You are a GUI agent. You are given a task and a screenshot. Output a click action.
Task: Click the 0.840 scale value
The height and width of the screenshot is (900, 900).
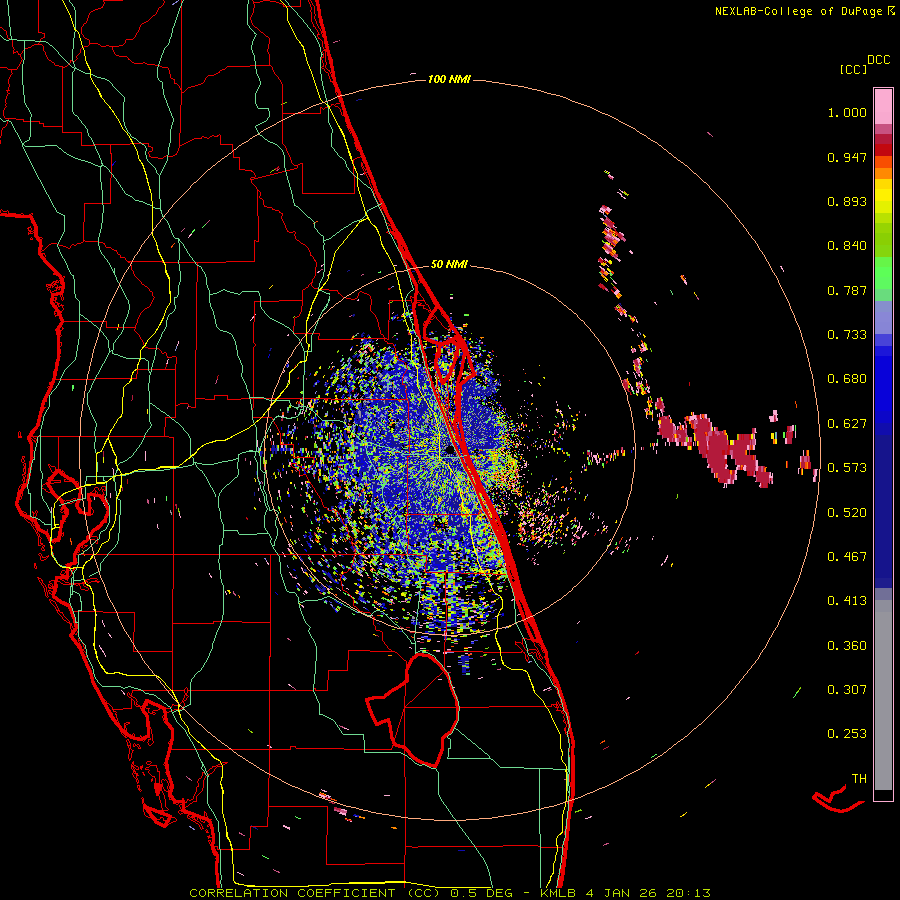click(x=847, y=246)
